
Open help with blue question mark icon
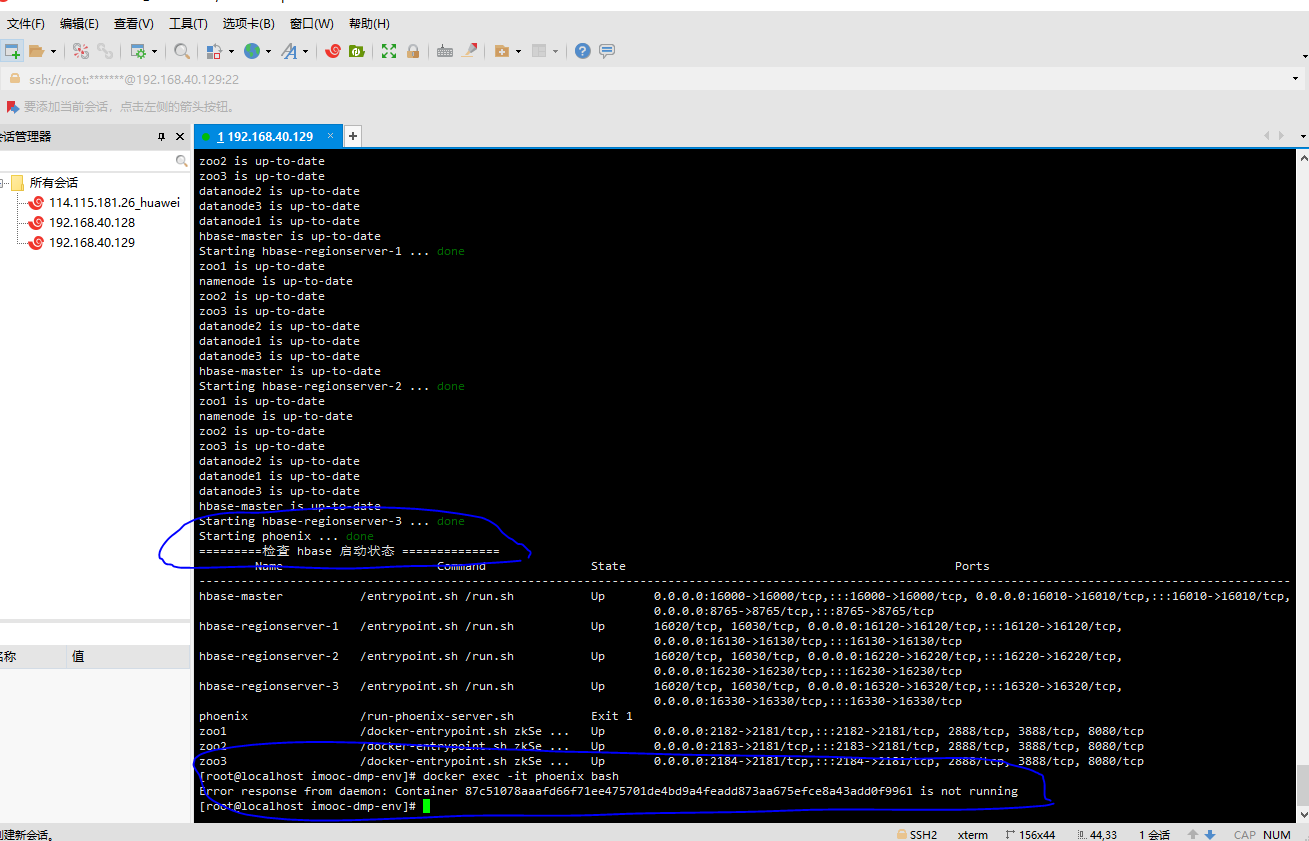tap(582, 51)
